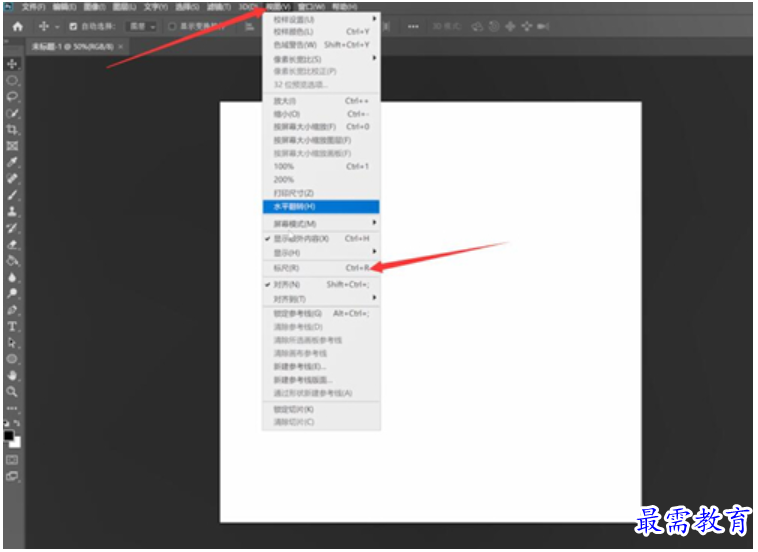Select the Ellipse shape tool
Viewport: 758px width, 552px height.
coord(12,359)
